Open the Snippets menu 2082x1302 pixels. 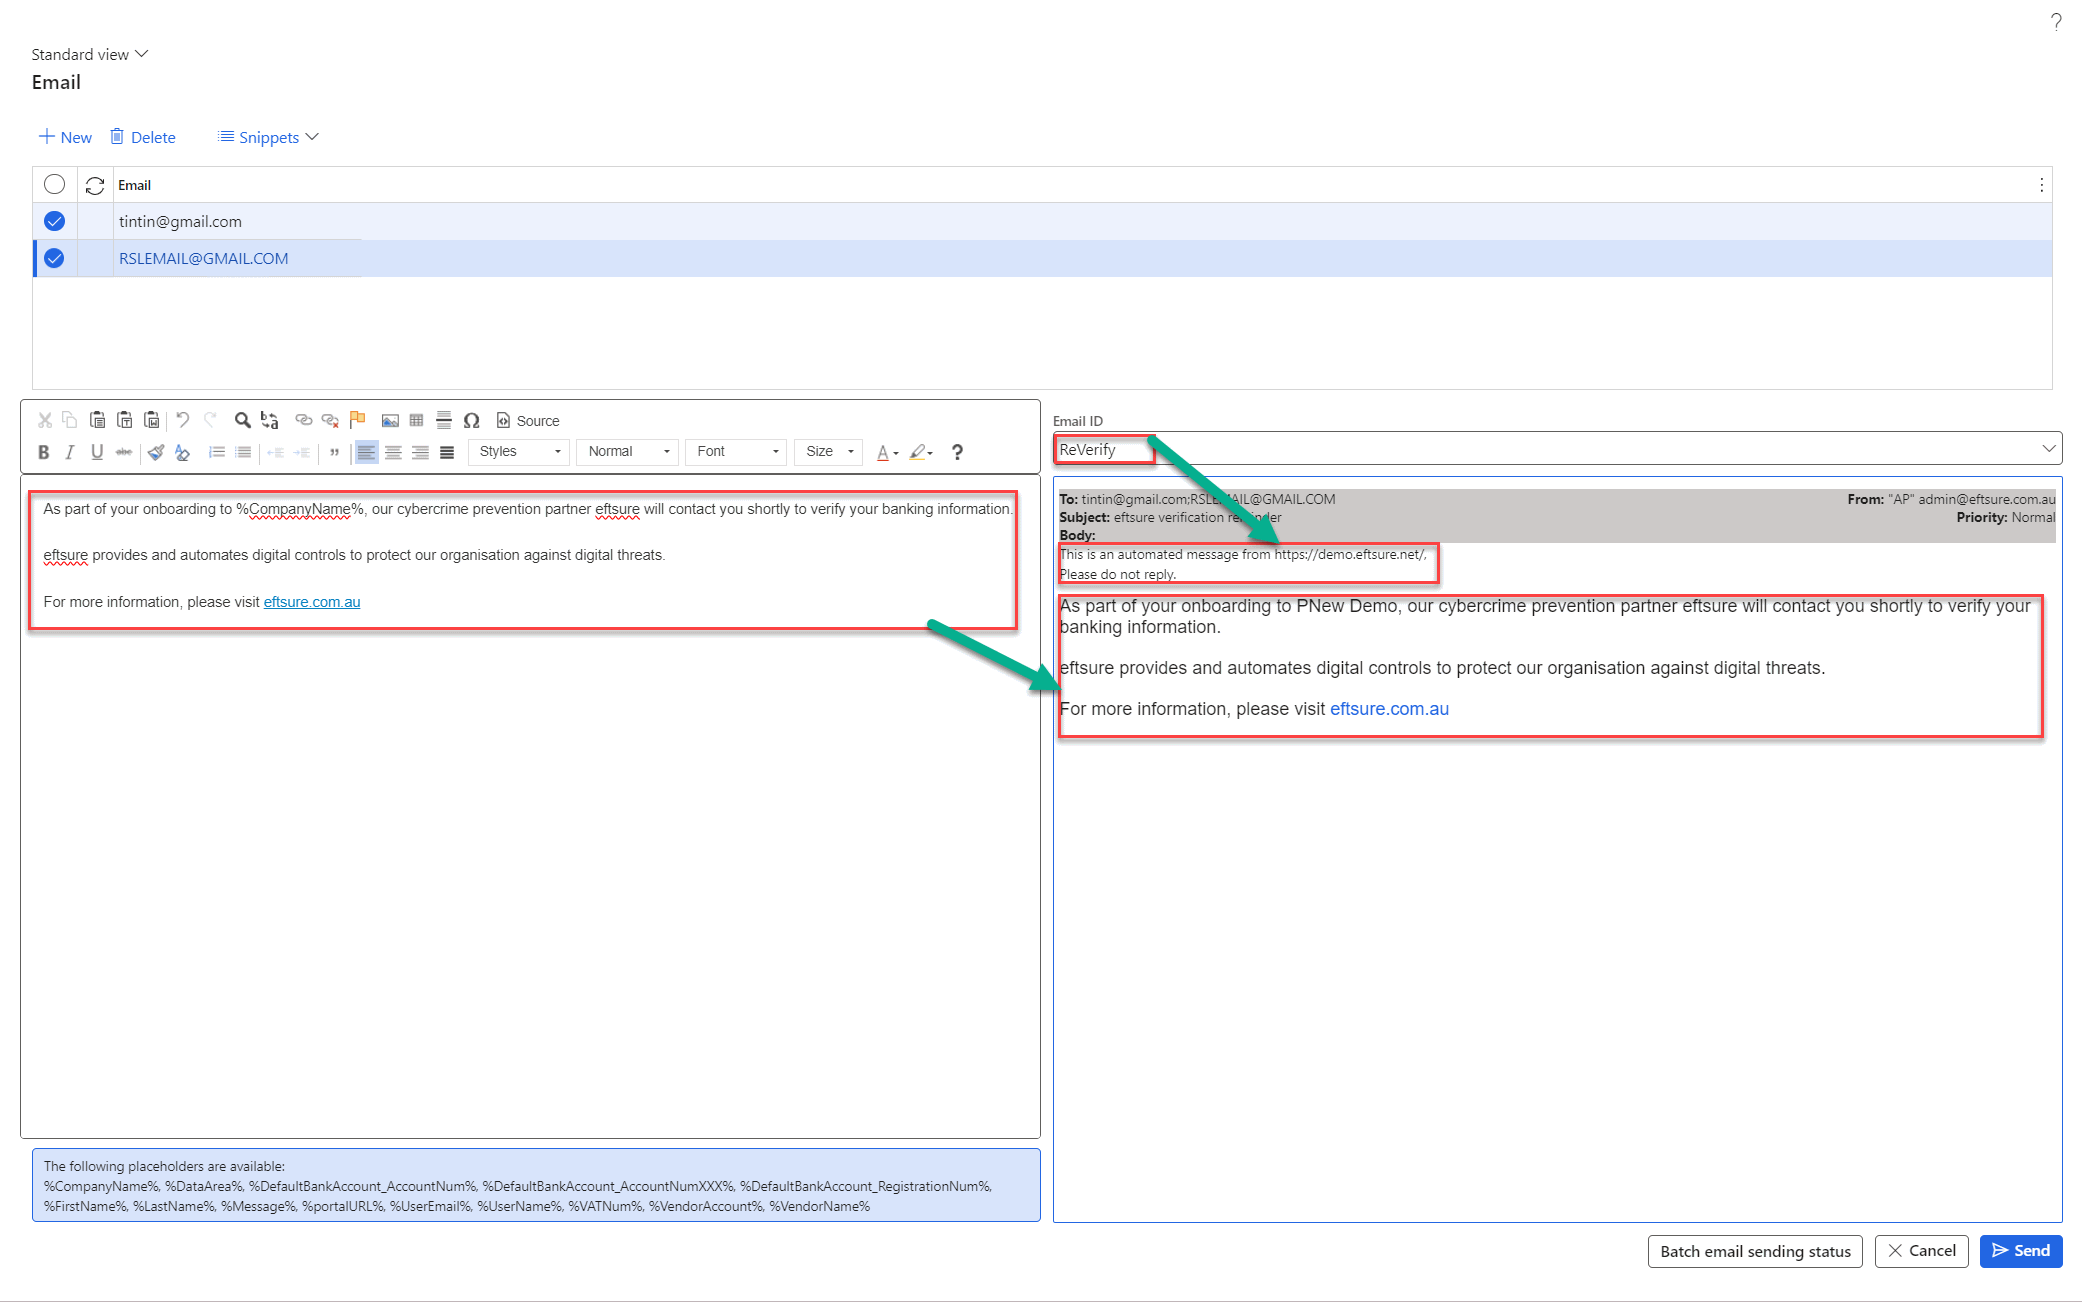[268, 137]
